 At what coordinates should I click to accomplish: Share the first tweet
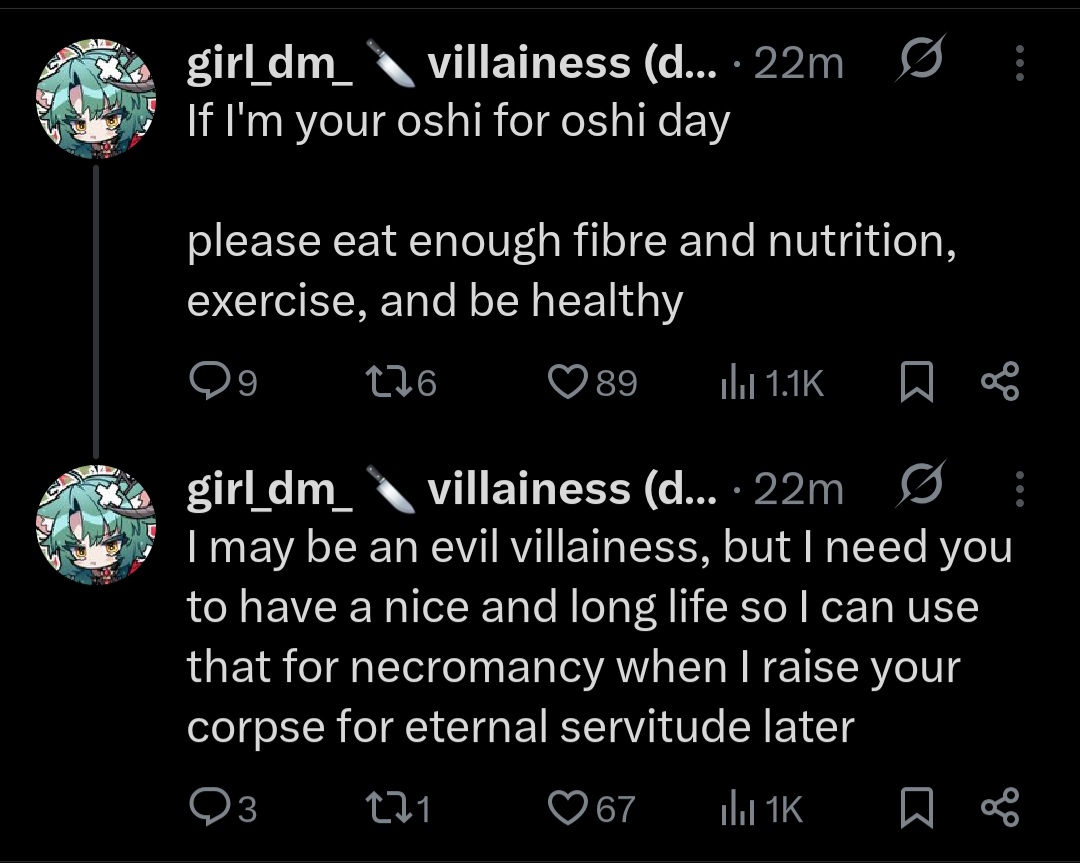(x=999, y=383)
